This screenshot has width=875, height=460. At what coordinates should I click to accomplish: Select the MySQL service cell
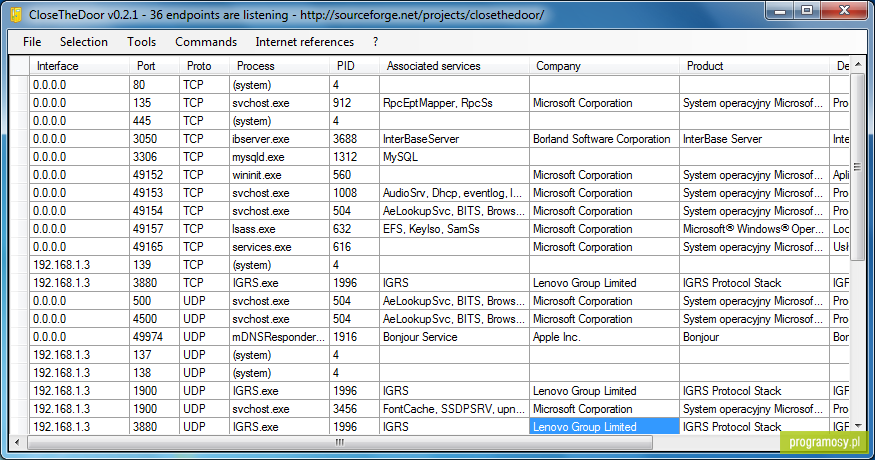[454, 157]
